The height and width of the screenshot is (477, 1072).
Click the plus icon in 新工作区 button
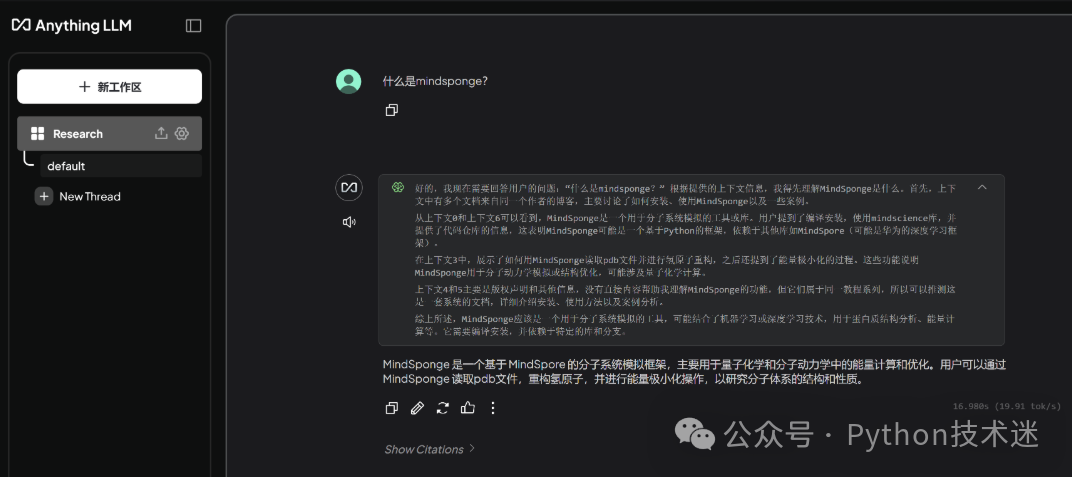point(84,87)
